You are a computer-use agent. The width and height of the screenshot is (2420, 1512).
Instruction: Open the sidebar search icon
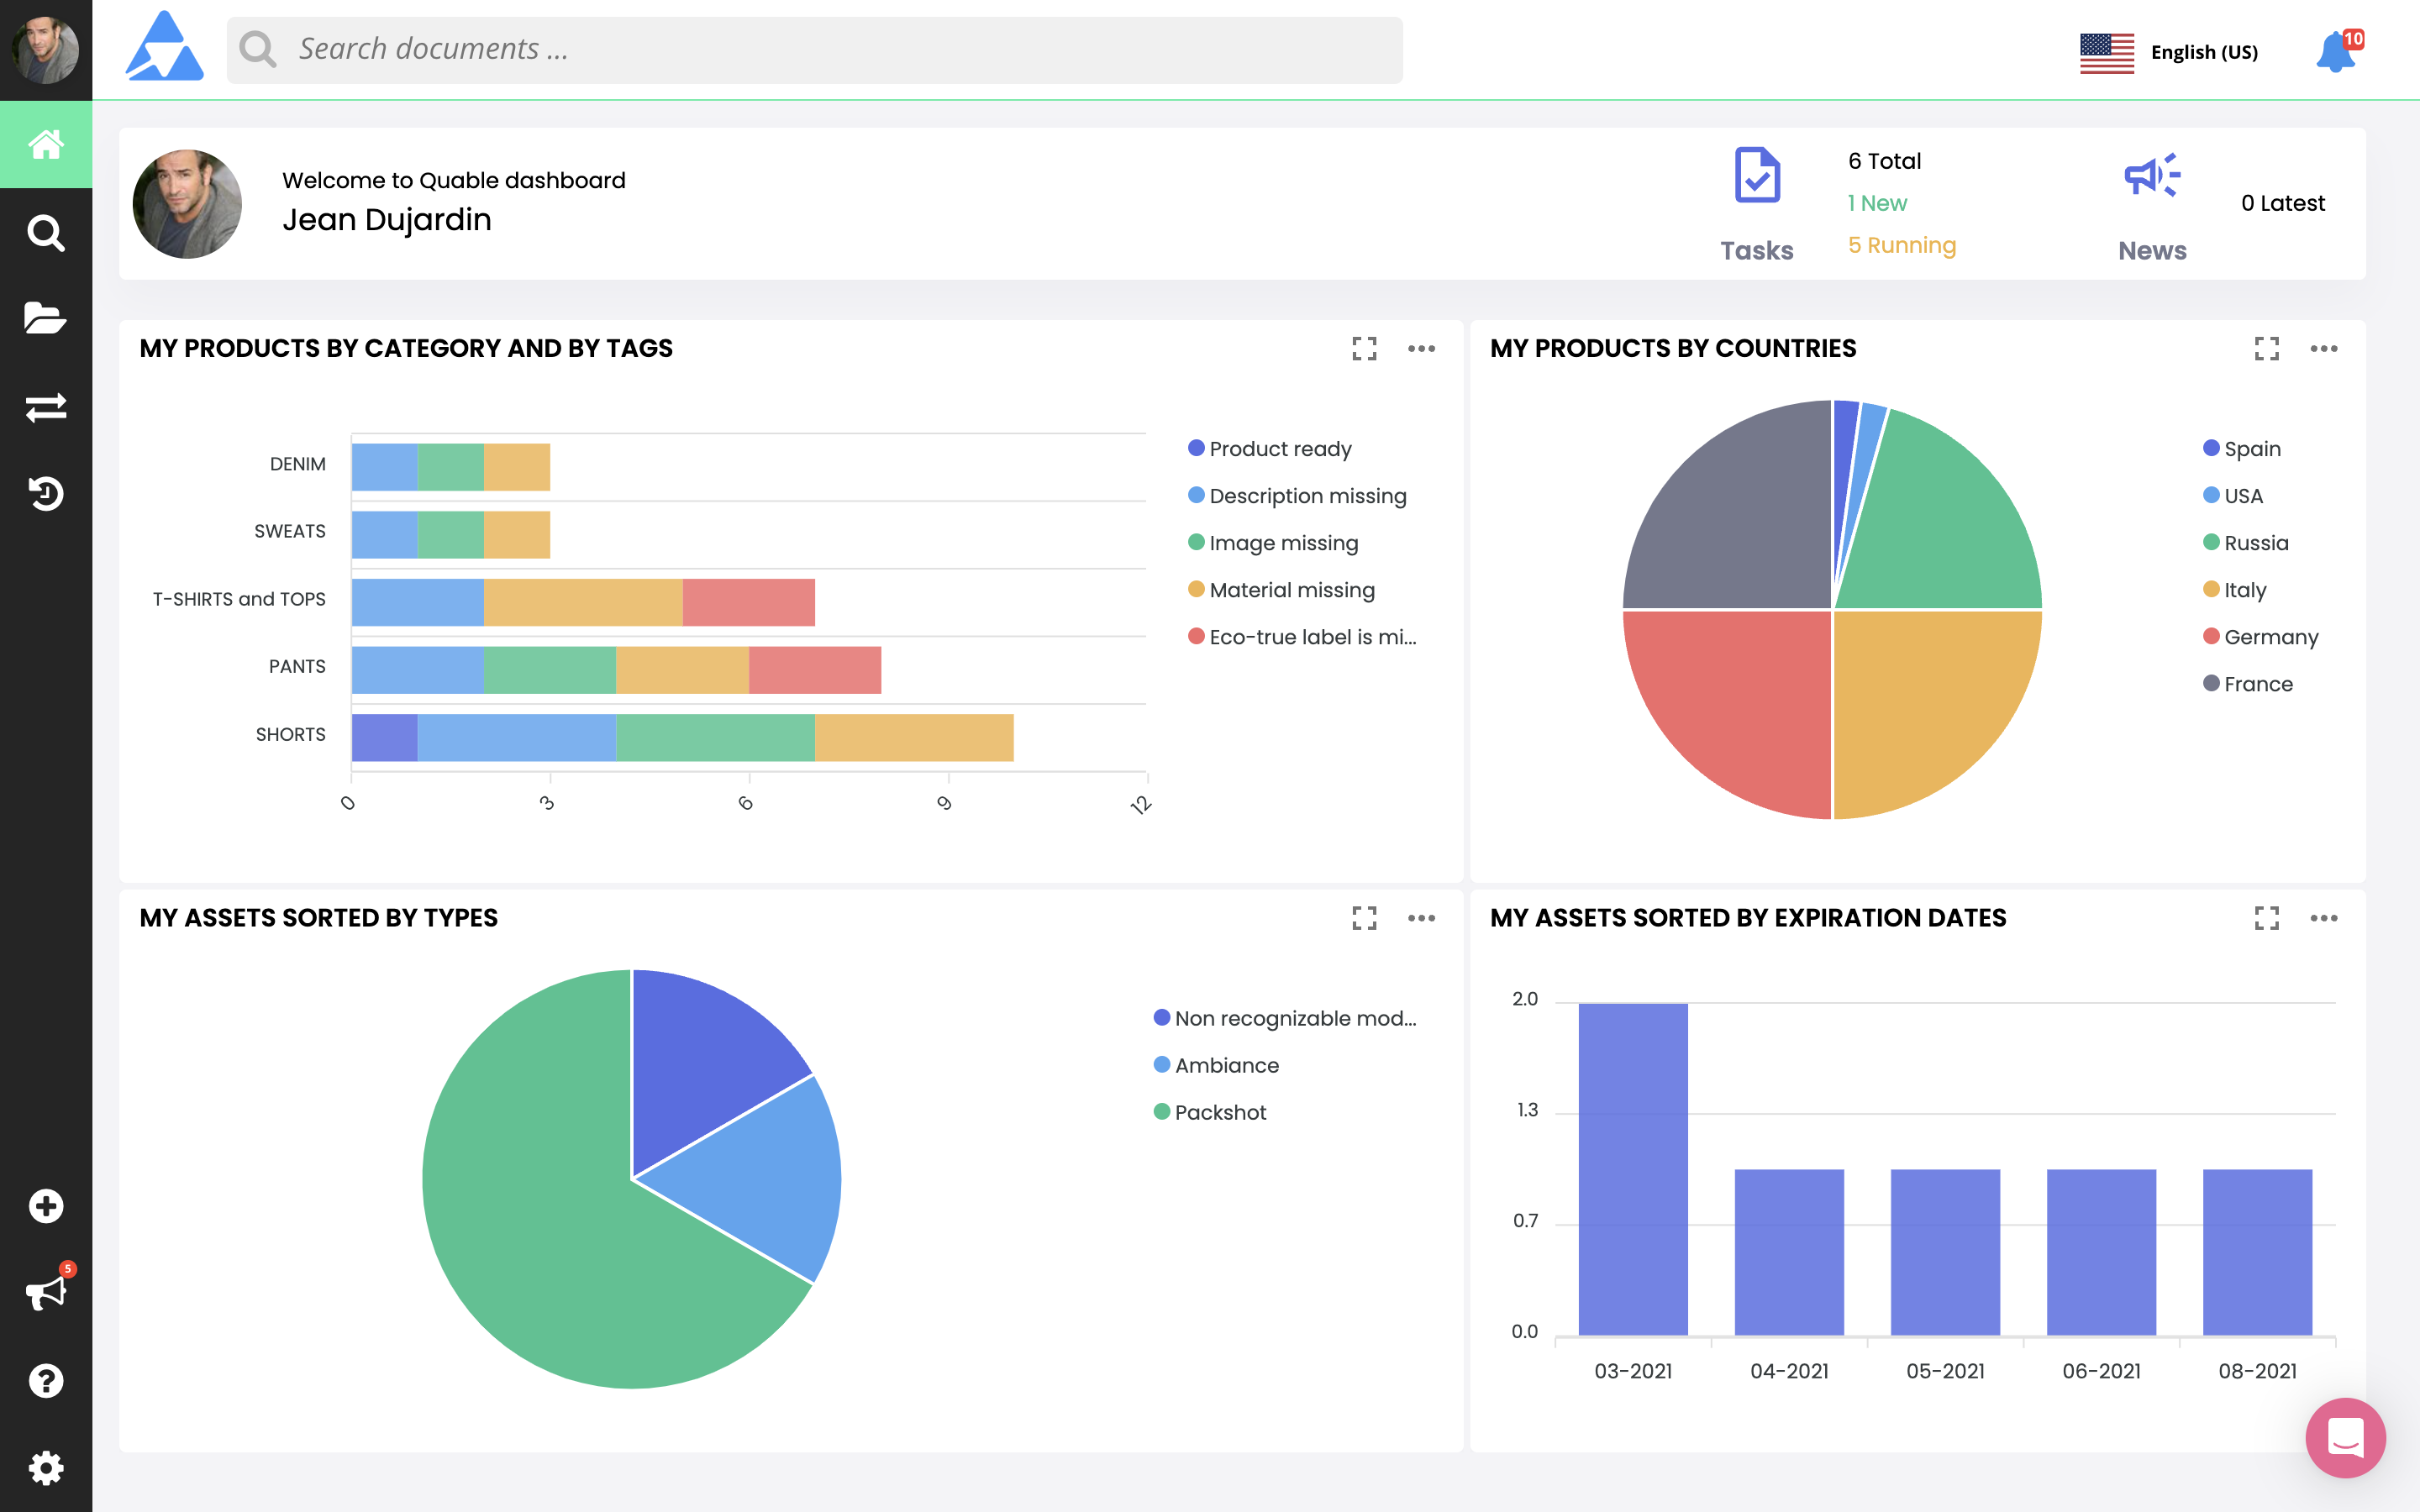point(46,233)
